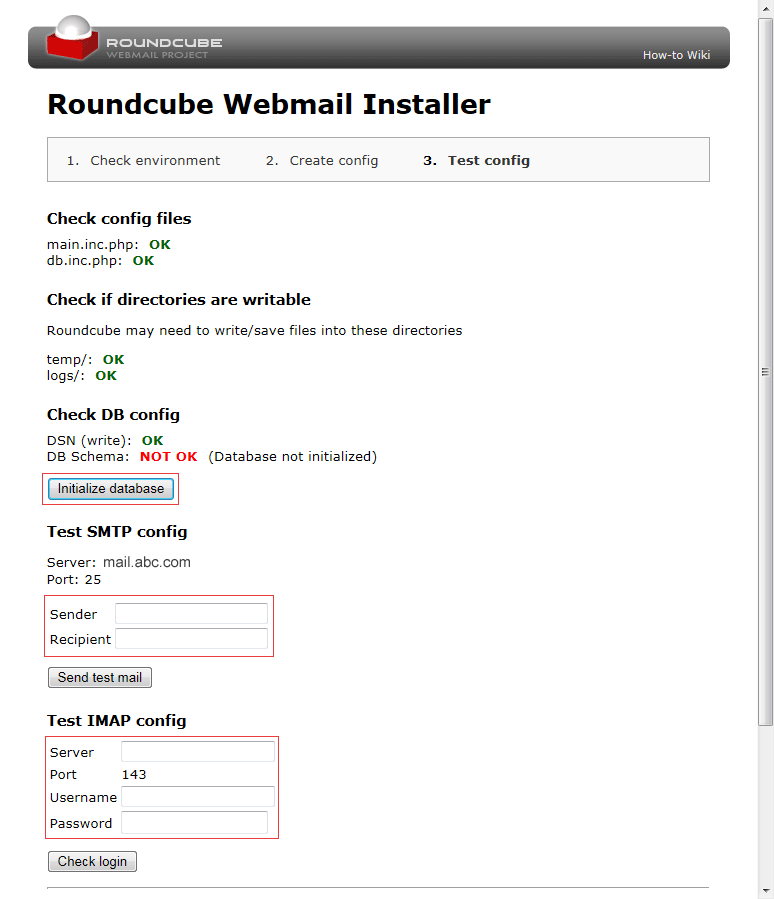This screenshot has height=899, width=774.
Task: Click the Check if directories are writable heading
Action: click(x=179, y=299)
